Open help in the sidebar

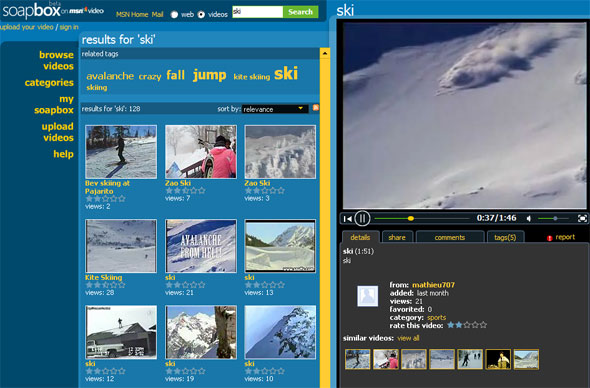(63, 154)
